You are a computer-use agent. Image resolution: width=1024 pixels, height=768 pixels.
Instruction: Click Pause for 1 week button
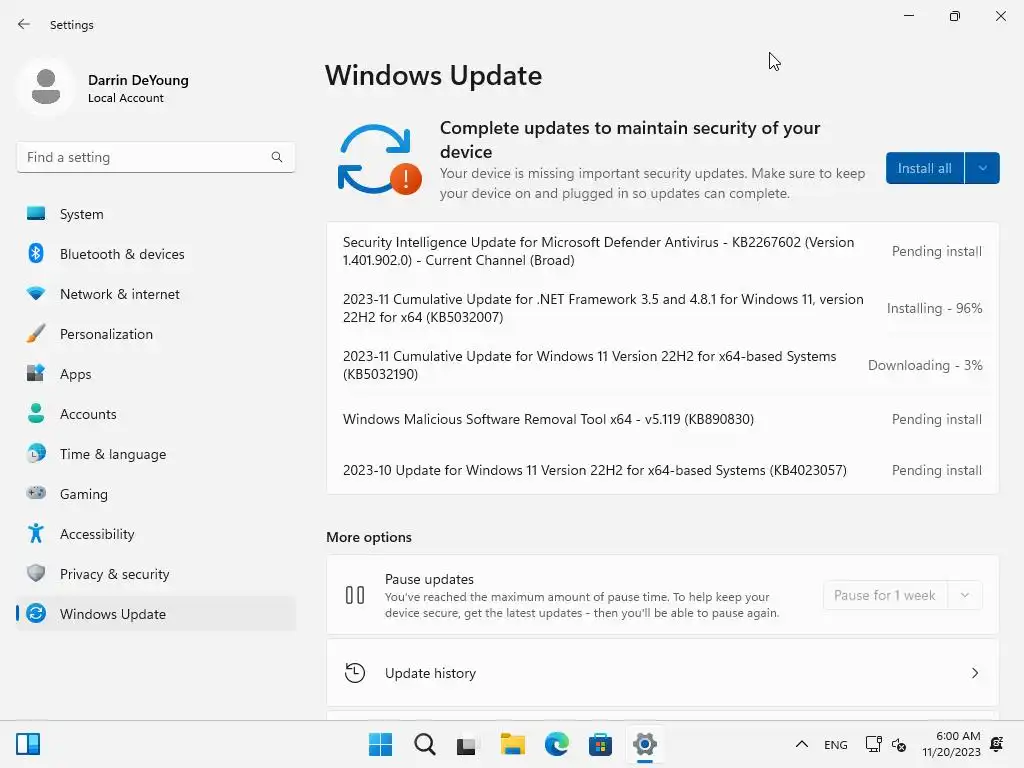885,595
